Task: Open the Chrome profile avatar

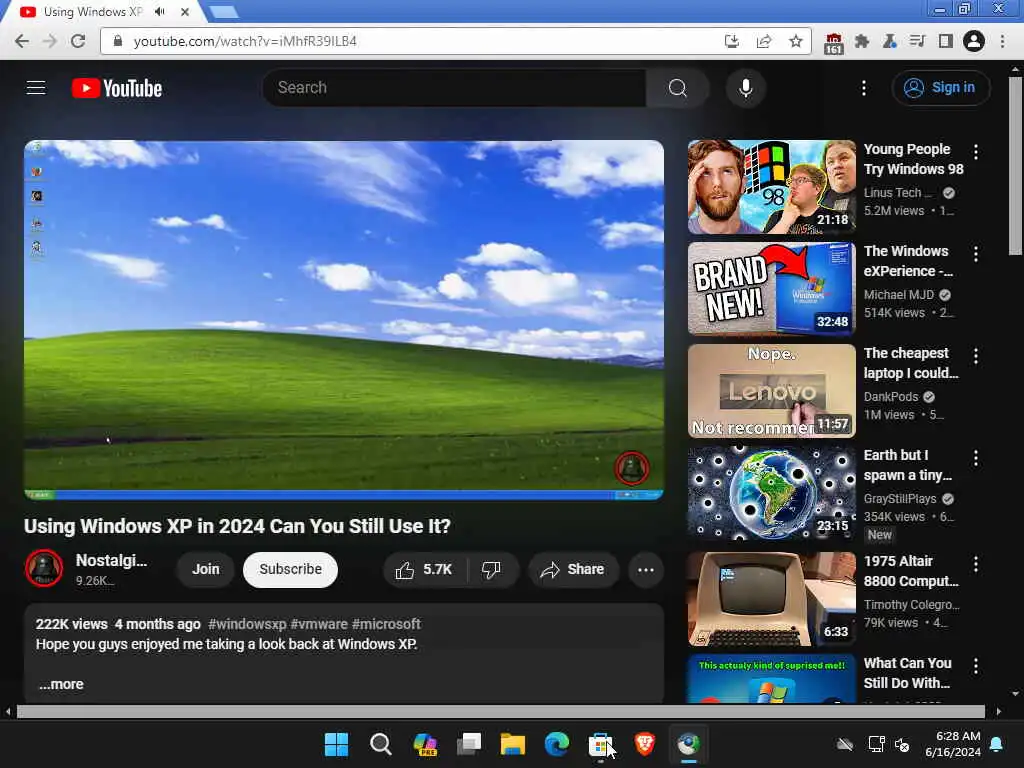Action: pos(974,41)
